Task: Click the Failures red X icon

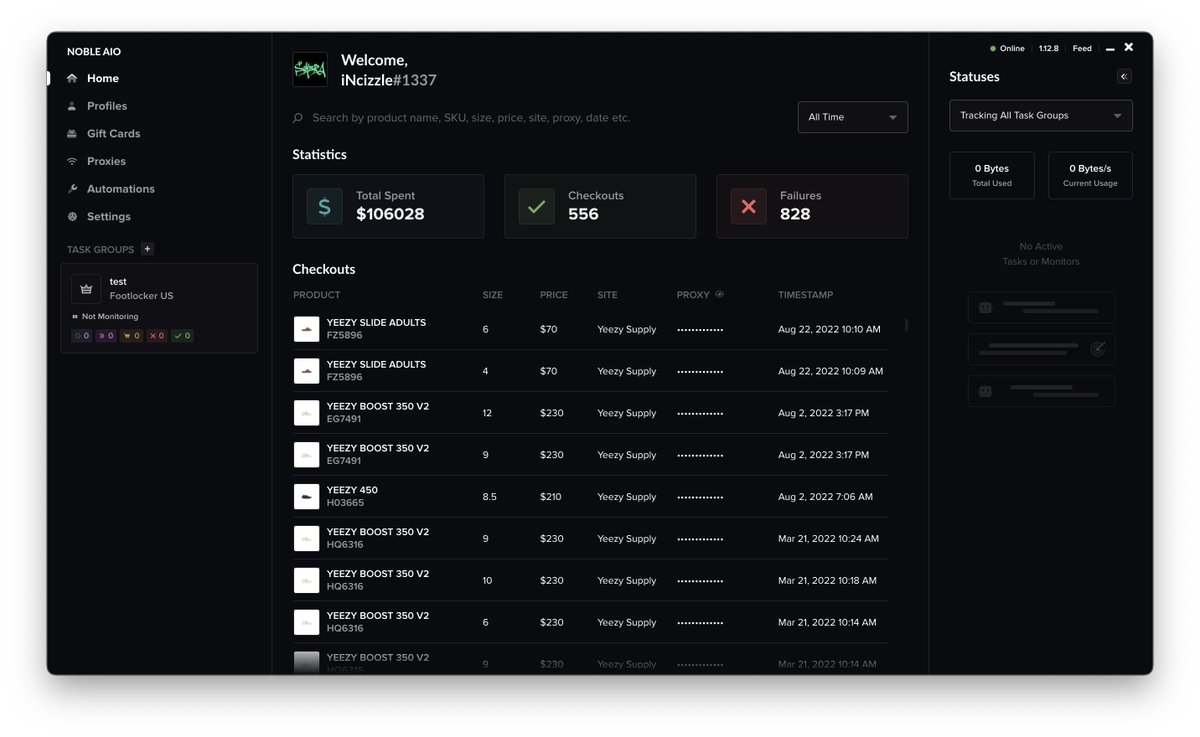Action: tap(749, 207)
